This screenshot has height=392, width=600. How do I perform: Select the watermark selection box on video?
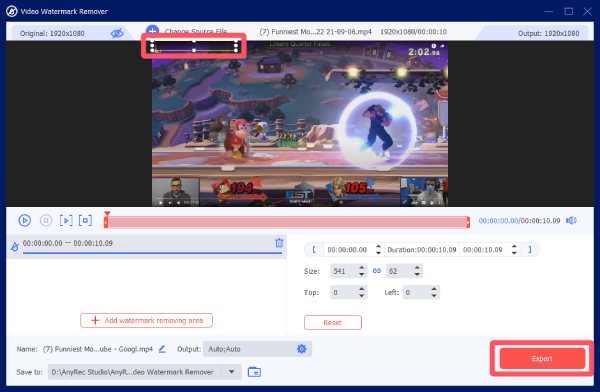(x=194, y=45)
